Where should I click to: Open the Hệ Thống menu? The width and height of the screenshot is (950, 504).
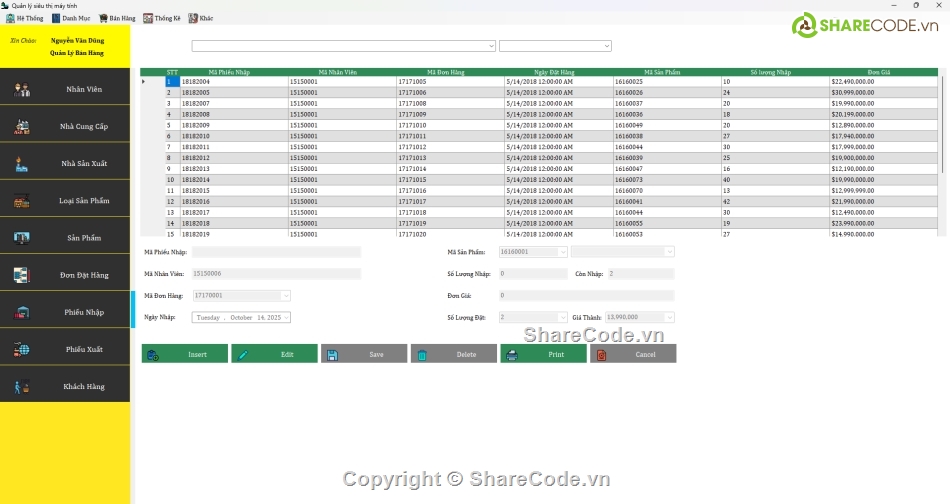(x=24, y=18)
